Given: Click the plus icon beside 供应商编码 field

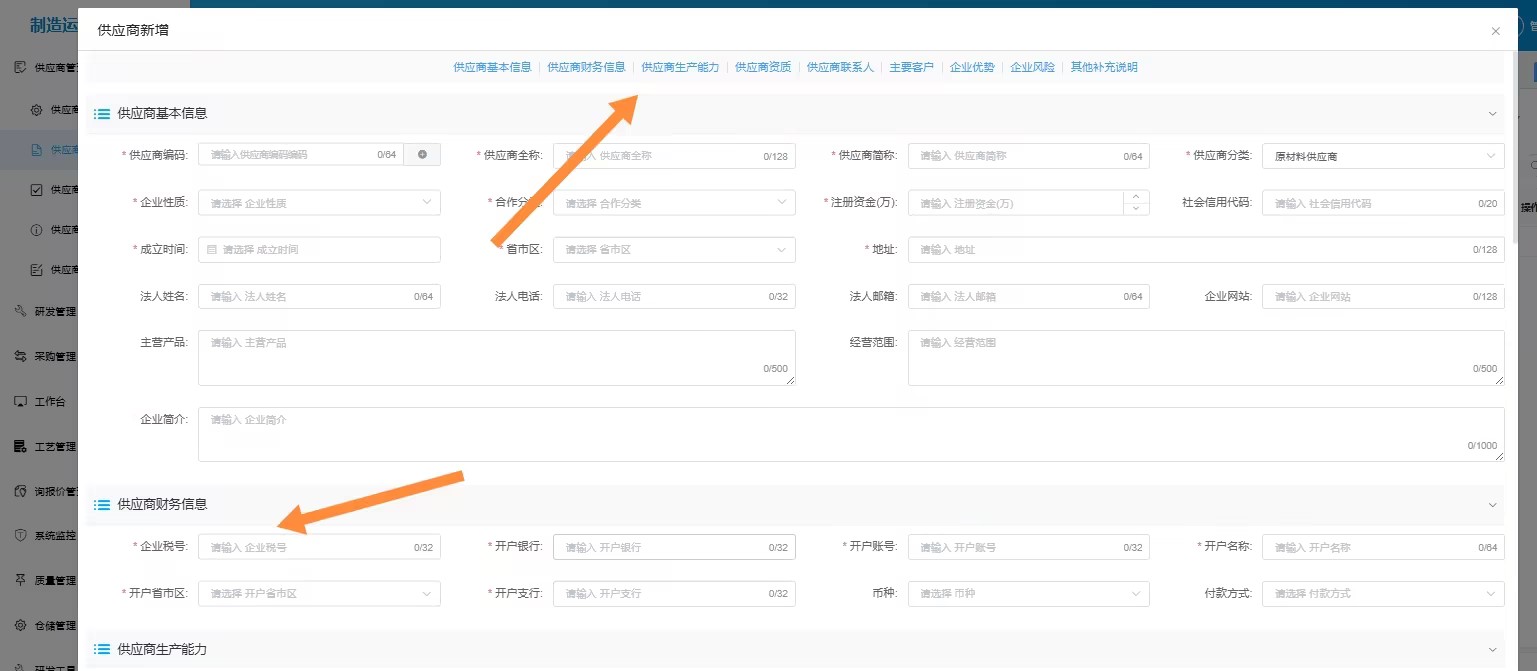Looking at the screenshot, I should coord(422,155).
